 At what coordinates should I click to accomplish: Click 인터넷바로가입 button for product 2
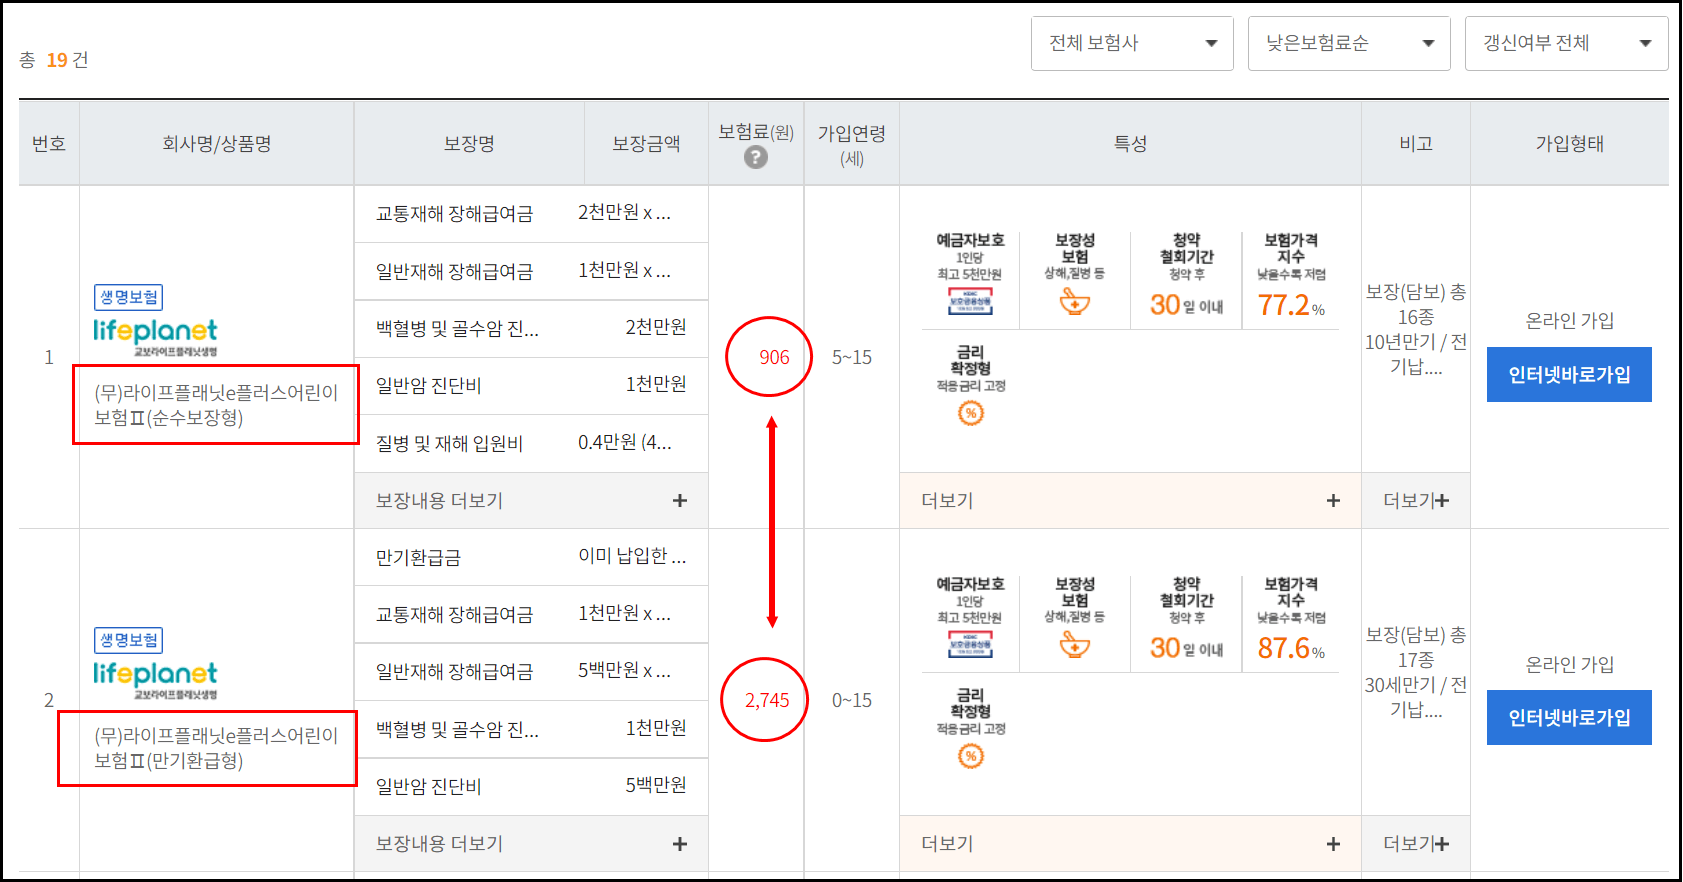pos(1569,717)
